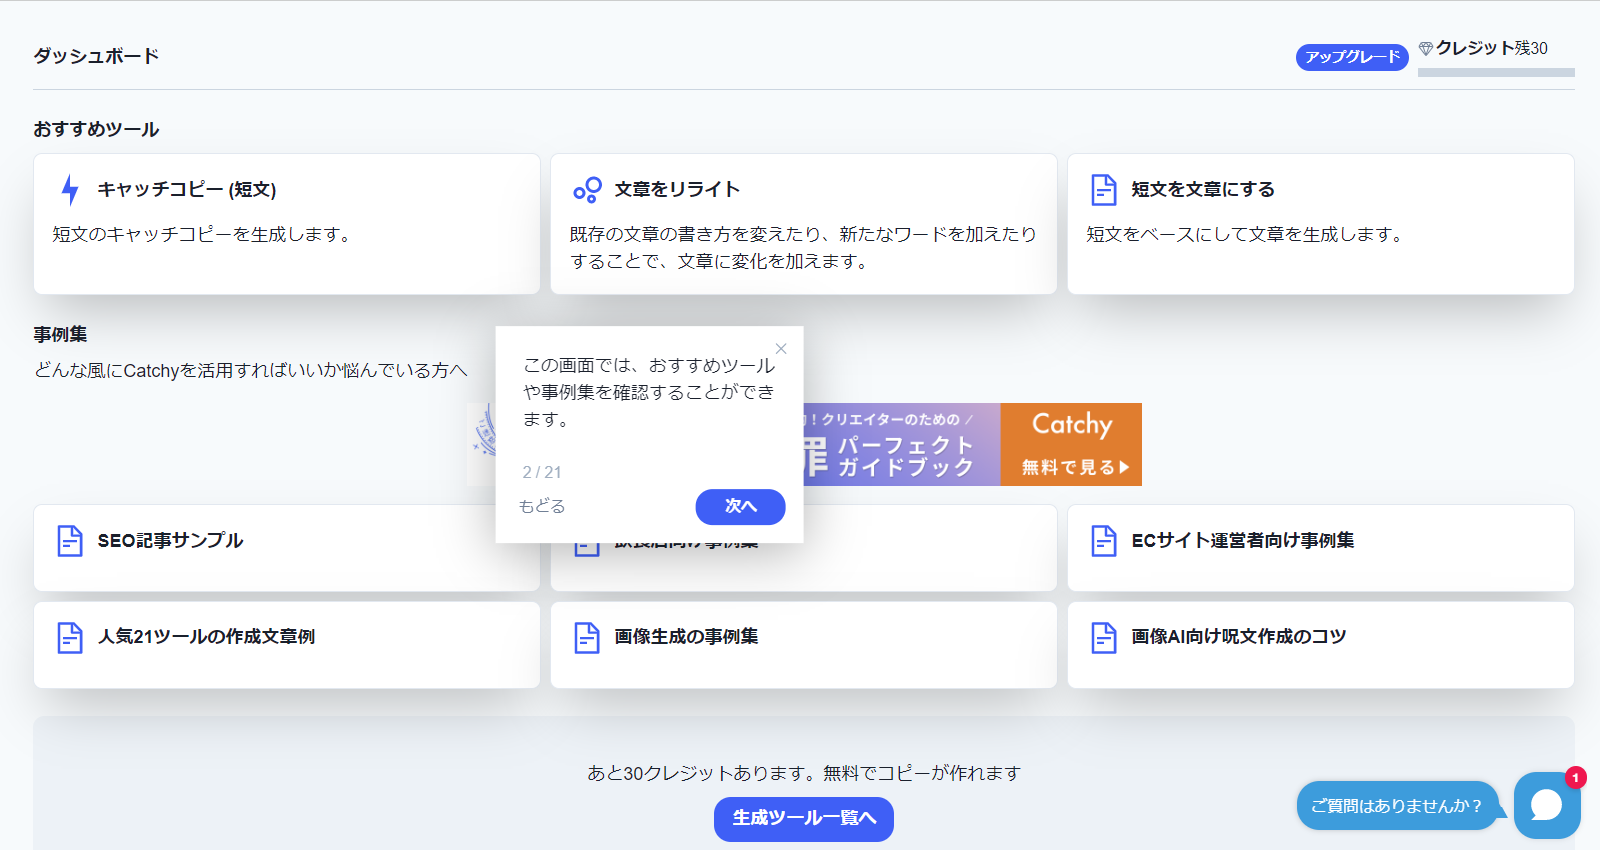
Task: Click the クレジット残30 label
Action: [x=1492, y=48]
